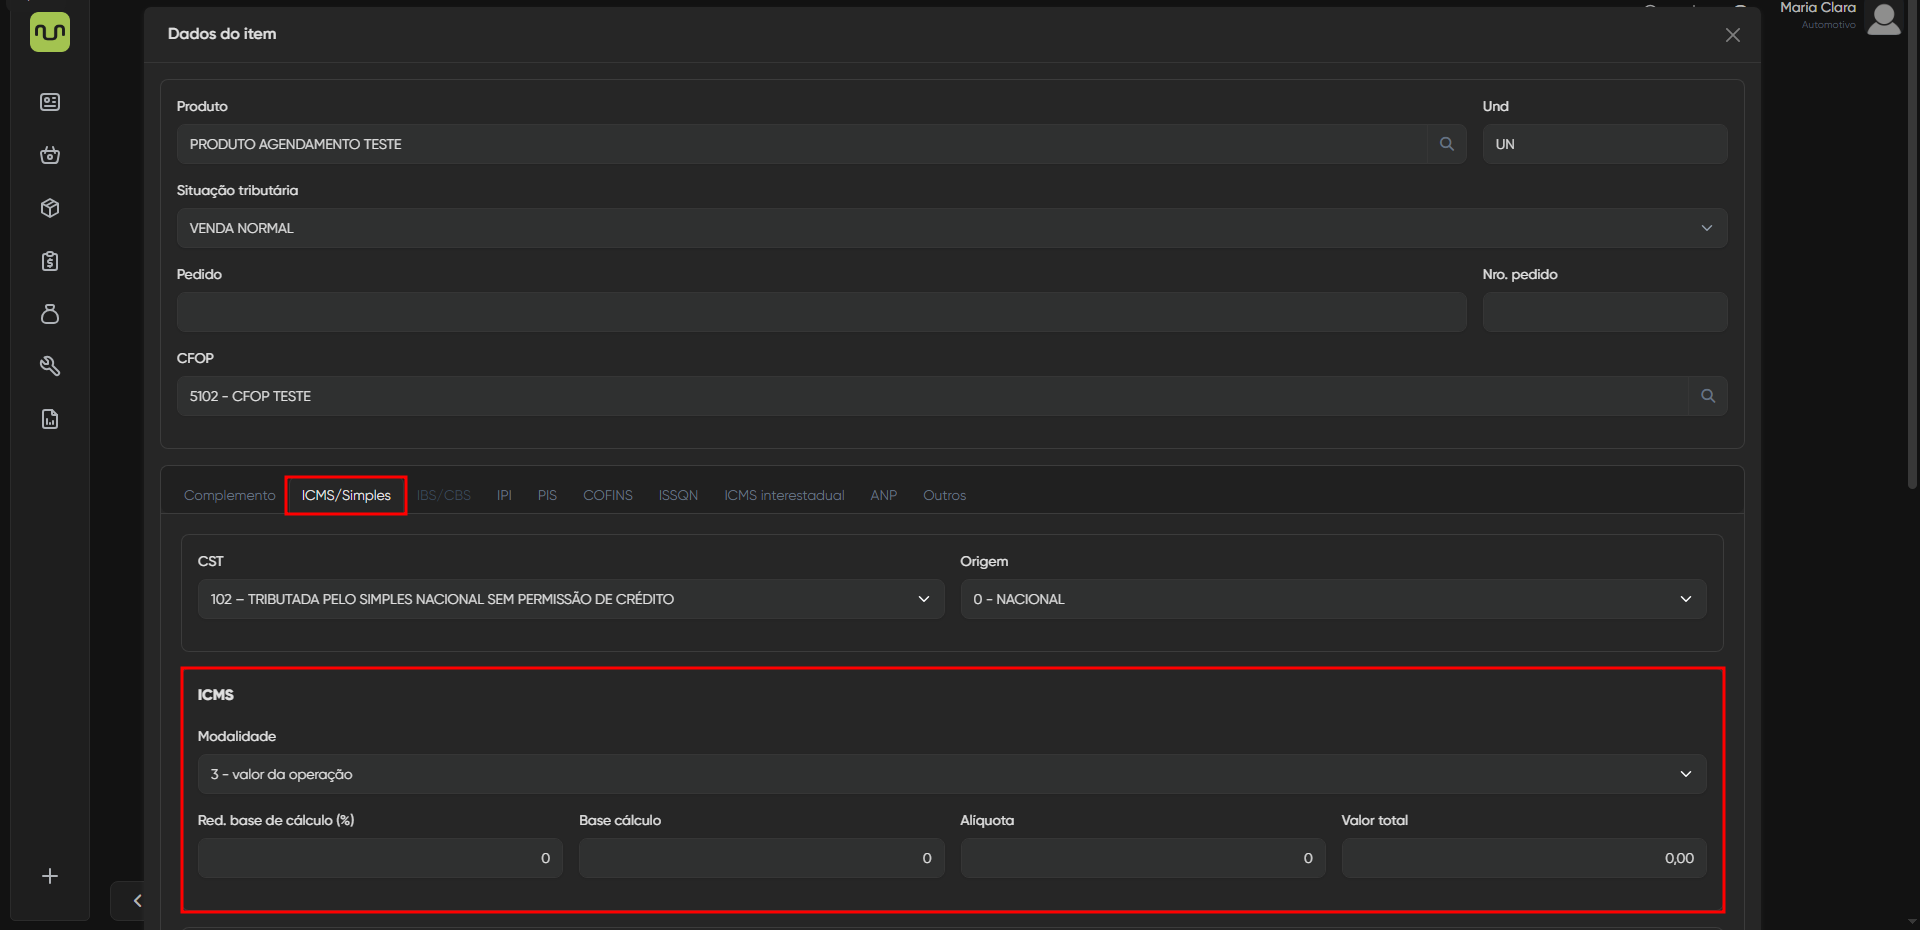Open the box package sidebar icon
This screenshot has height=930, width=1920.
click(50, 208)
